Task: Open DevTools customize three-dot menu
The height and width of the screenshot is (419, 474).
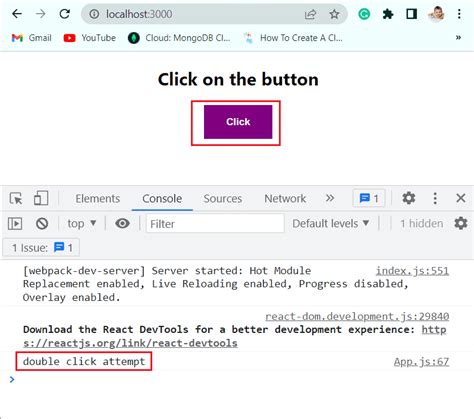Action: 435,198
